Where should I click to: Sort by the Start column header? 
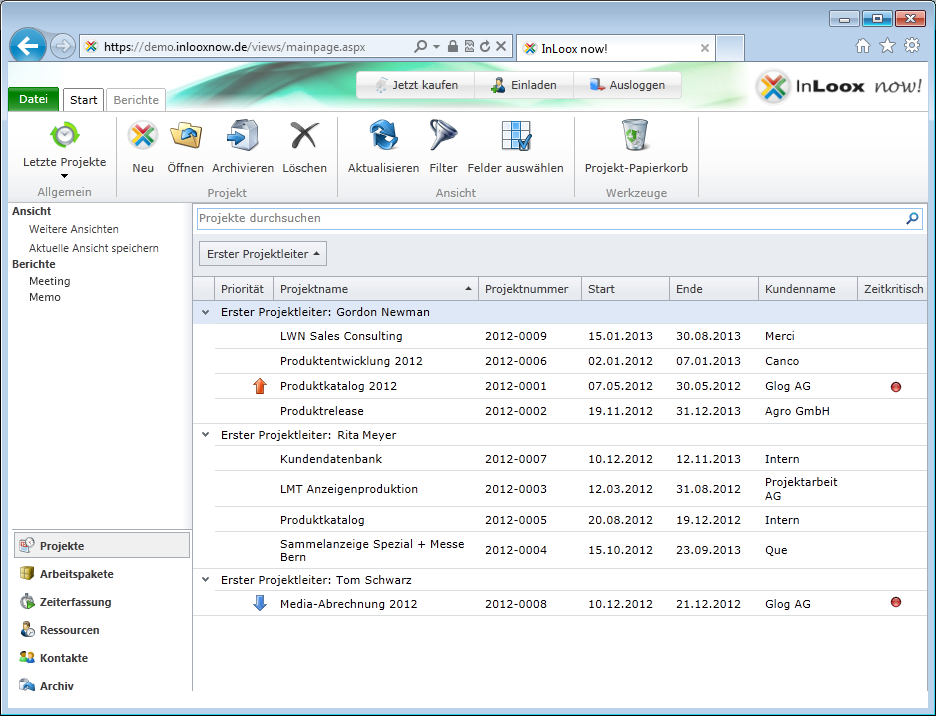(x=625, y=289)
